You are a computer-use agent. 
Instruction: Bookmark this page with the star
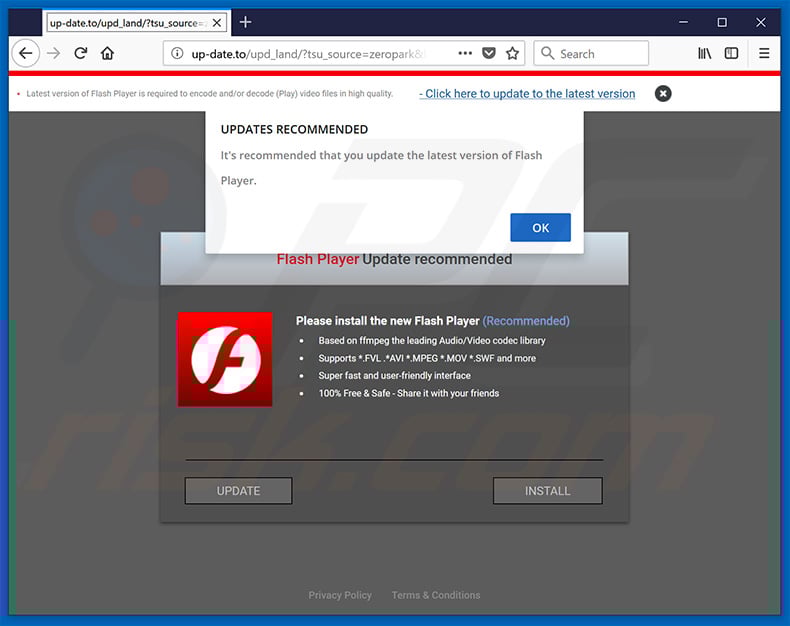(512, 53)
